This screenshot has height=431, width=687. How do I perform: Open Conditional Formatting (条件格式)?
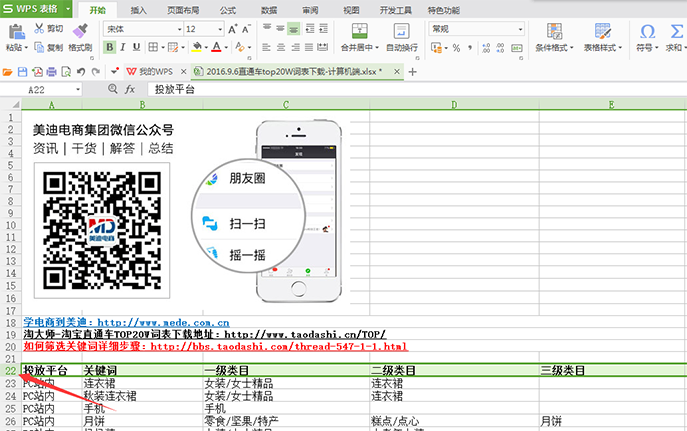coord(554,38)
